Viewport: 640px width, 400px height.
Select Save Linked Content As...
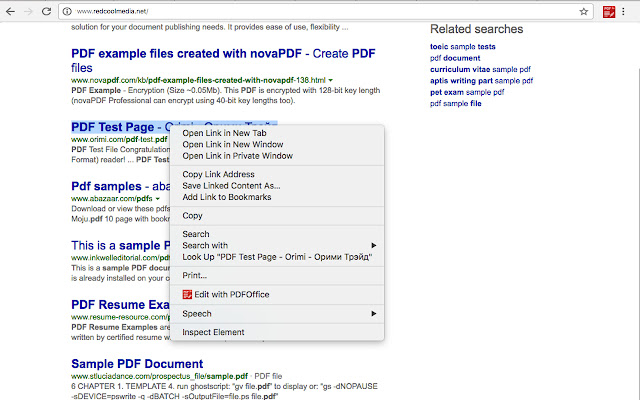(x=231, y=186)
